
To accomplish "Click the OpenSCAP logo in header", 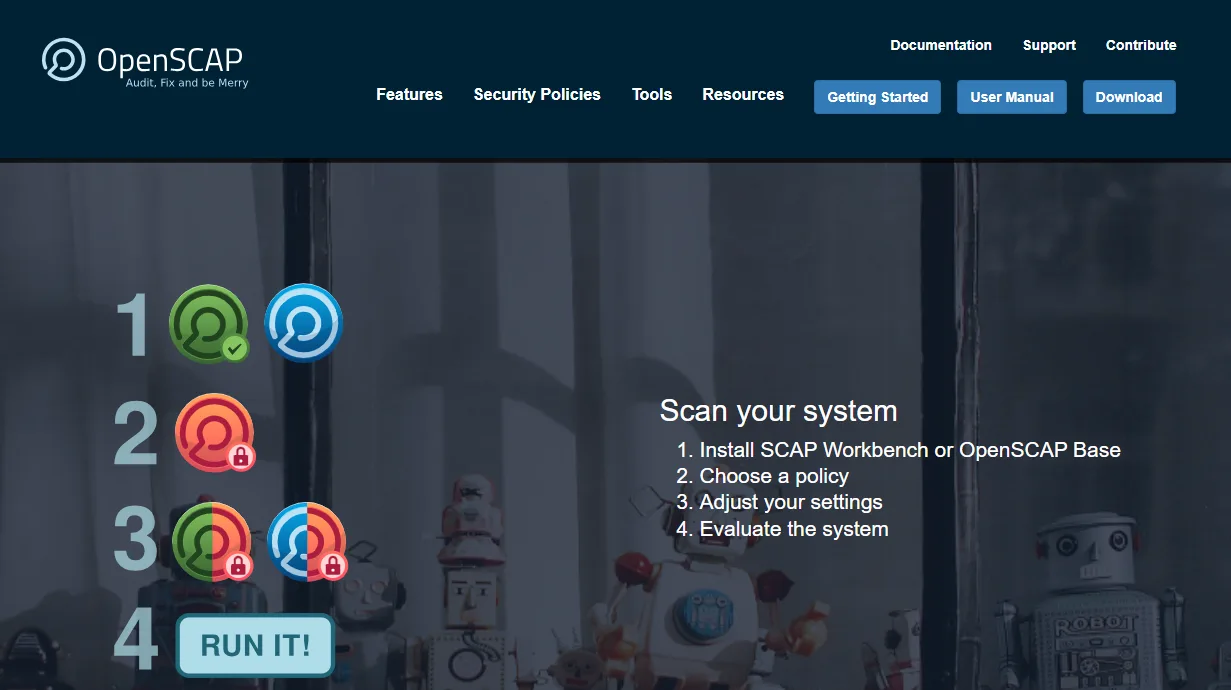I will click(145, 61).
